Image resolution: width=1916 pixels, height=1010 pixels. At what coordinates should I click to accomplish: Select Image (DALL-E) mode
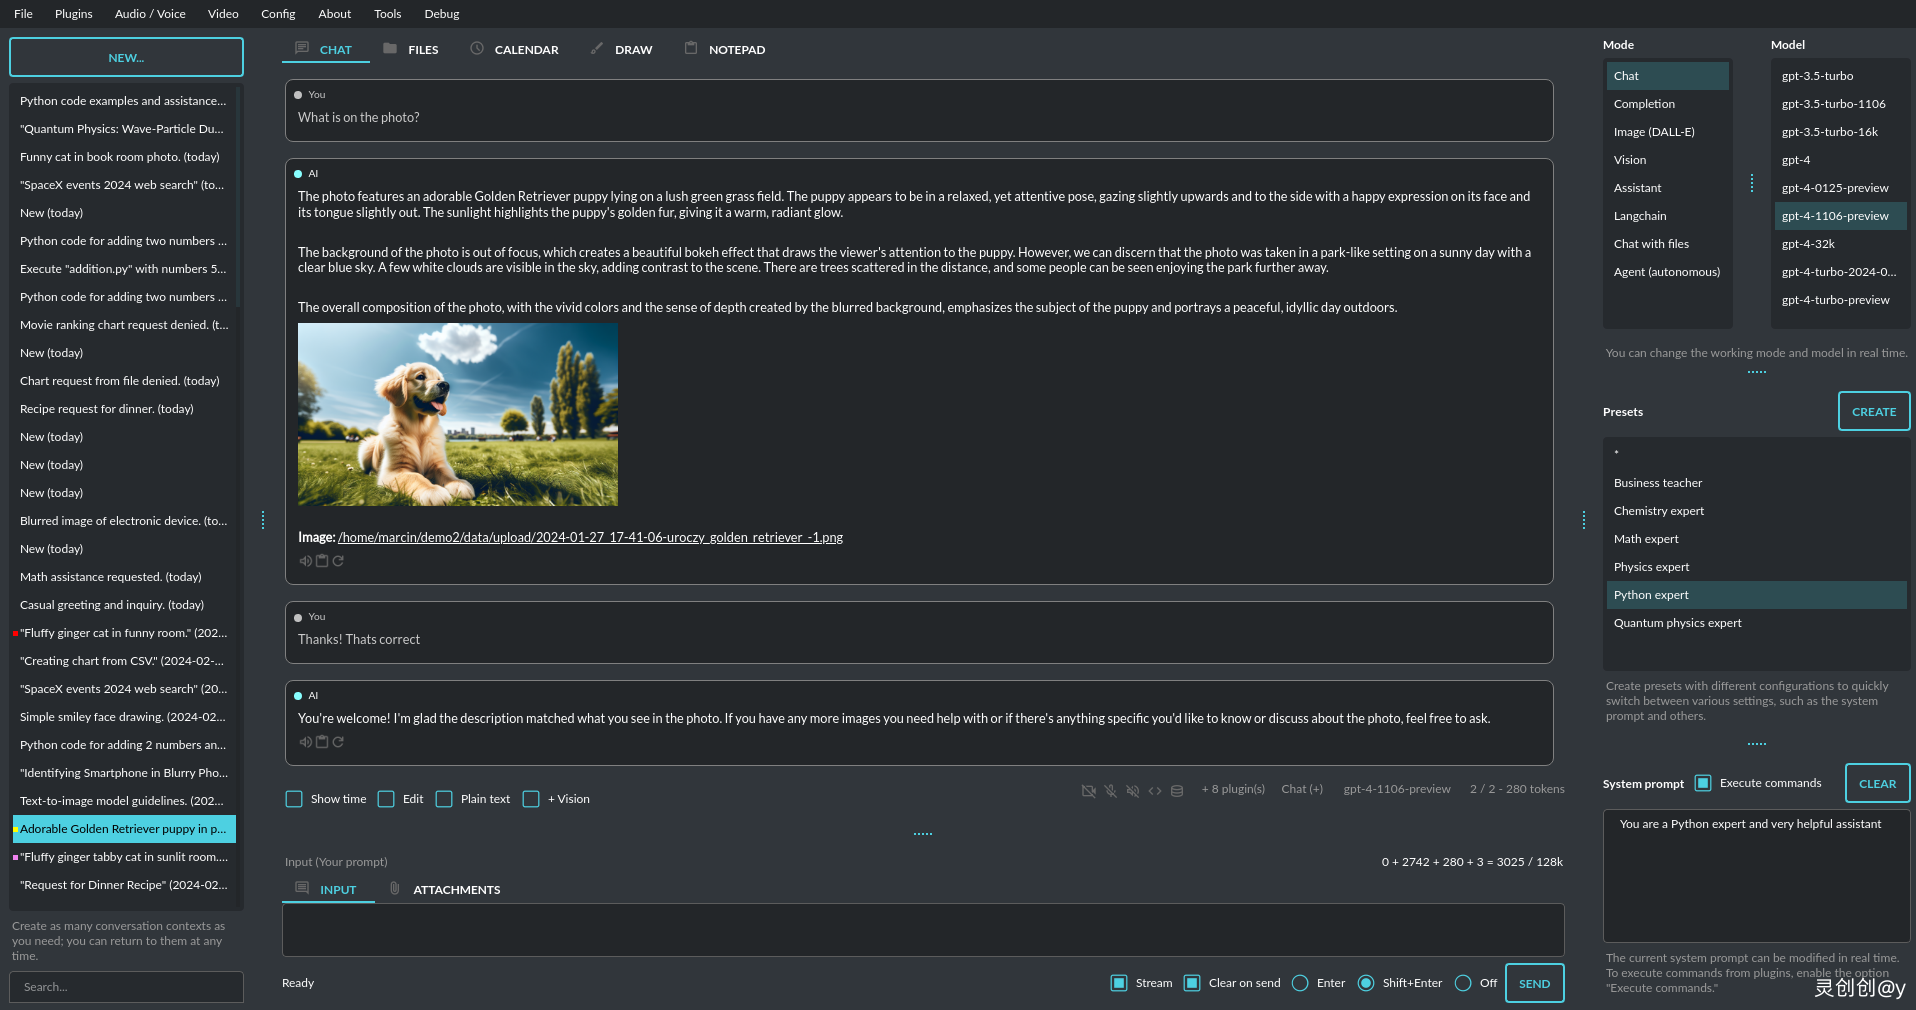[1667, 132]
